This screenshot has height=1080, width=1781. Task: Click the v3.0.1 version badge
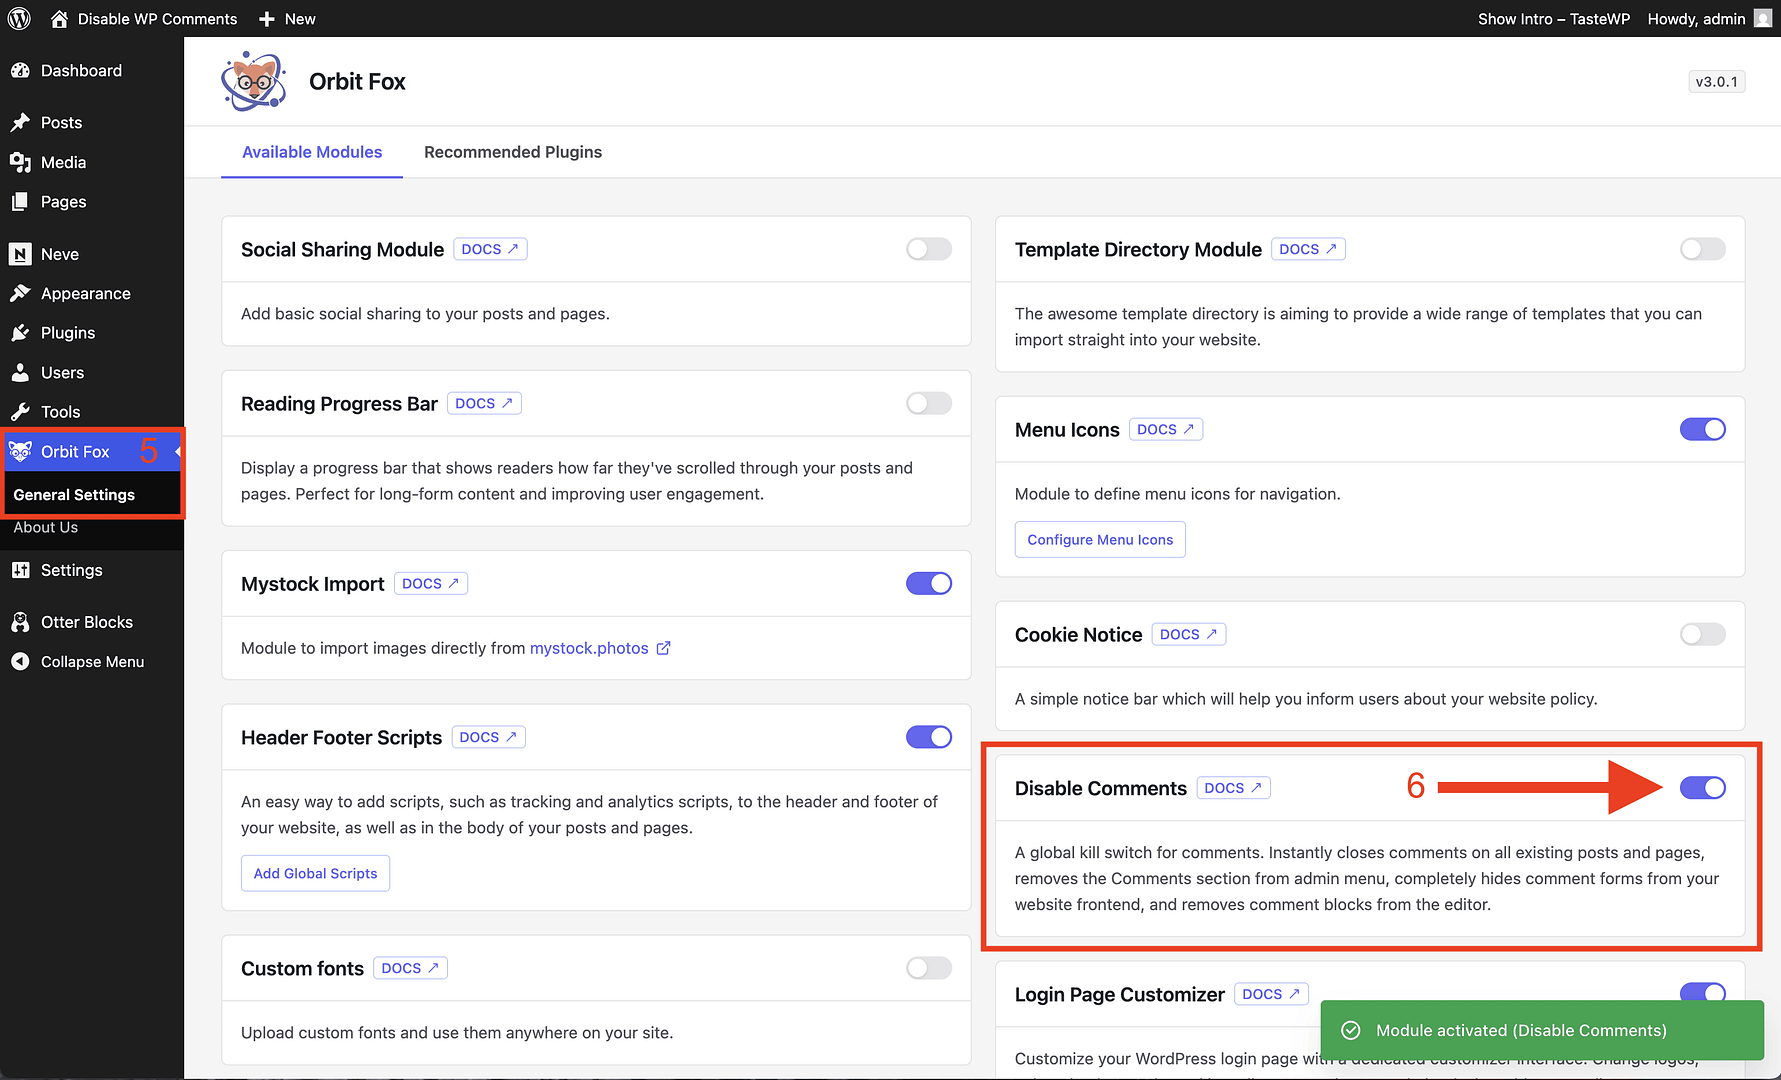point(1716,81)
